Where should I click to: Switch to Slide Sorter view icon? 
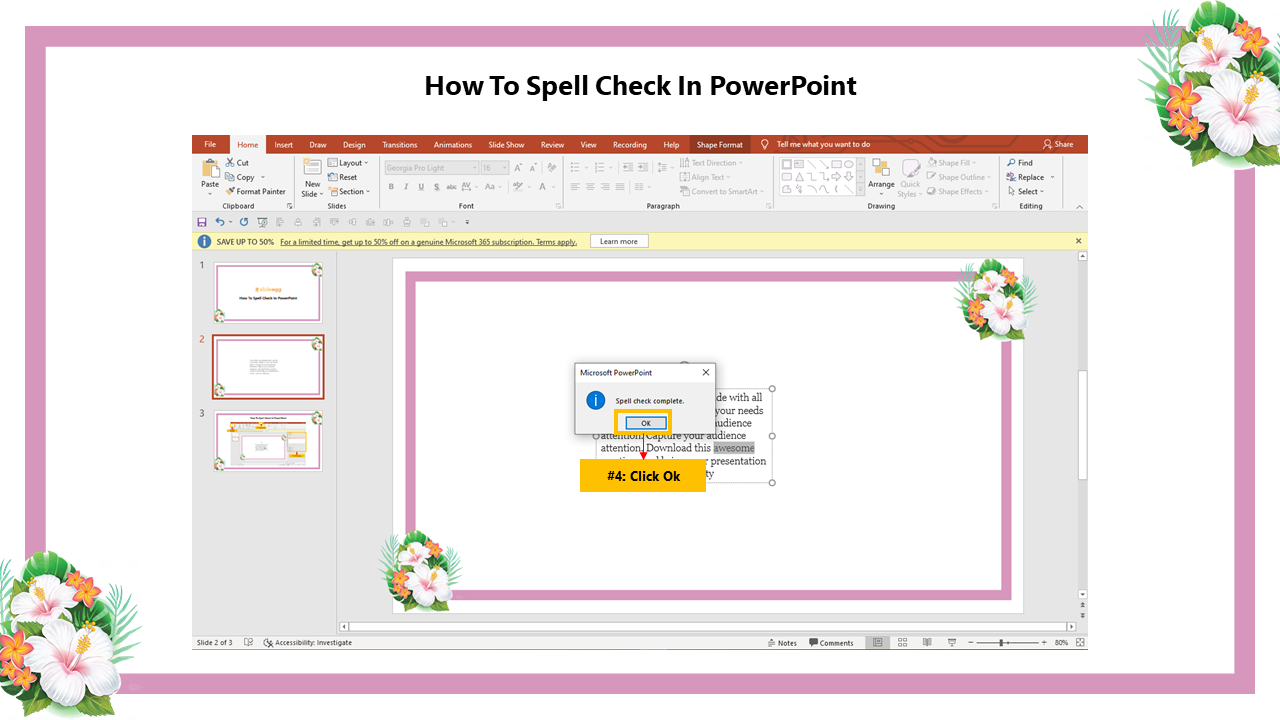click(903, 643)
